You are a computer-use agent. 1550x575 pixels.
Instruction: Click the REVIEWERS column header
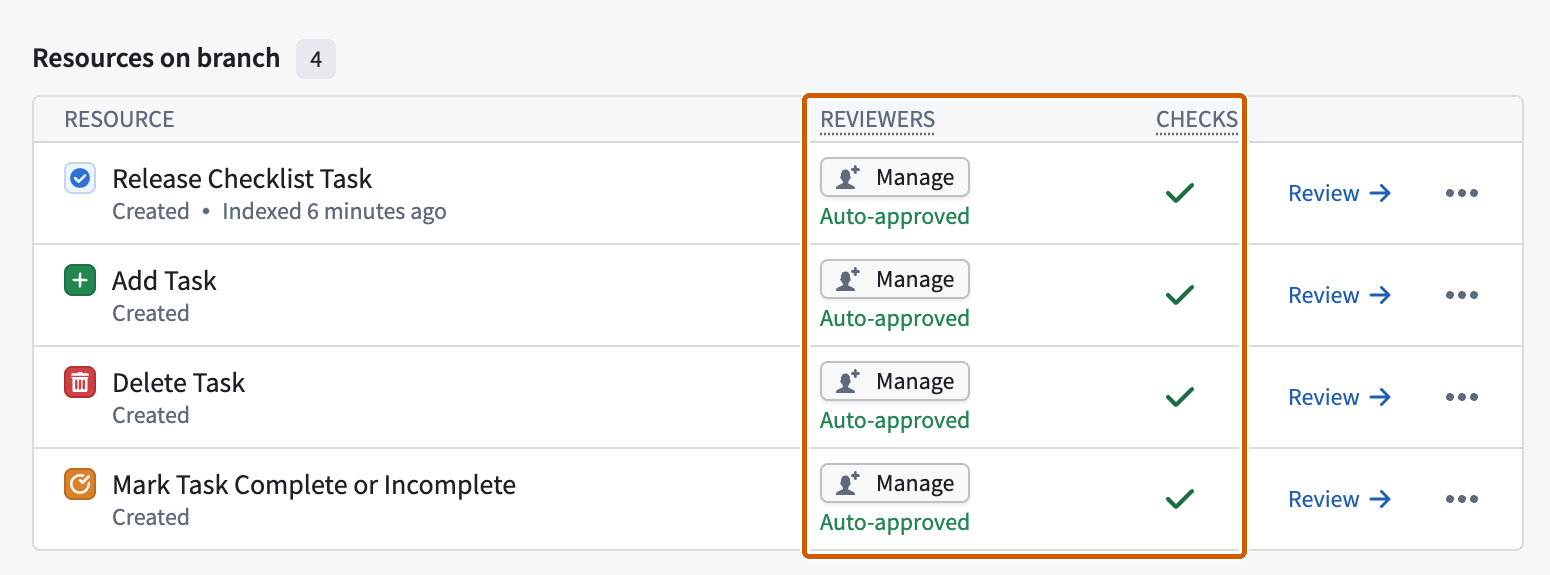(877, 120)
